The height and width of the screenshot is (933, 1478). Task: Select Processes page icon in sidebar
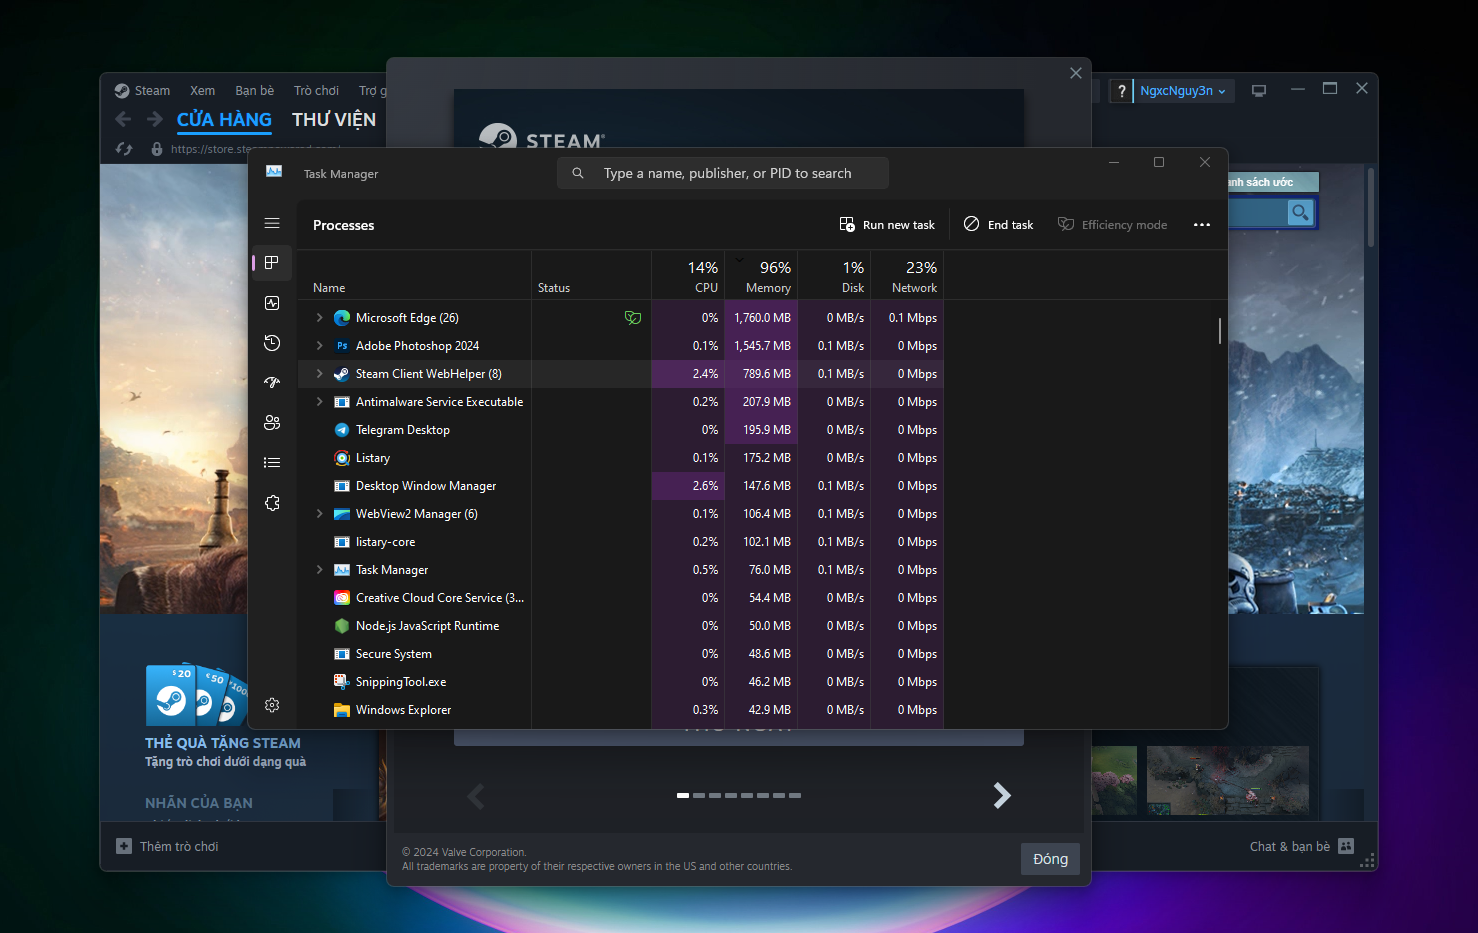pyautogui.click(x=272, y=263)
